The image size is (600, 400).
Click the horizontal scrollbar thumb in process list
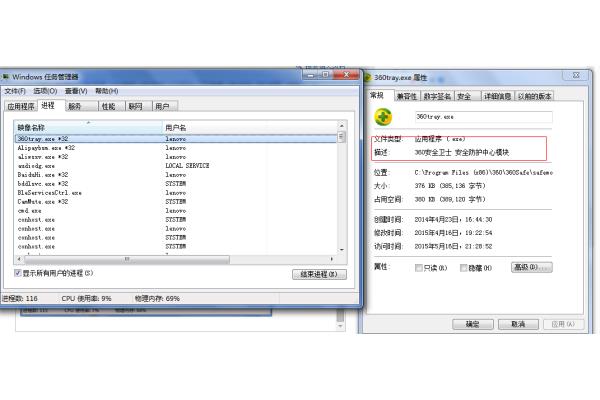tap(127, 259)
